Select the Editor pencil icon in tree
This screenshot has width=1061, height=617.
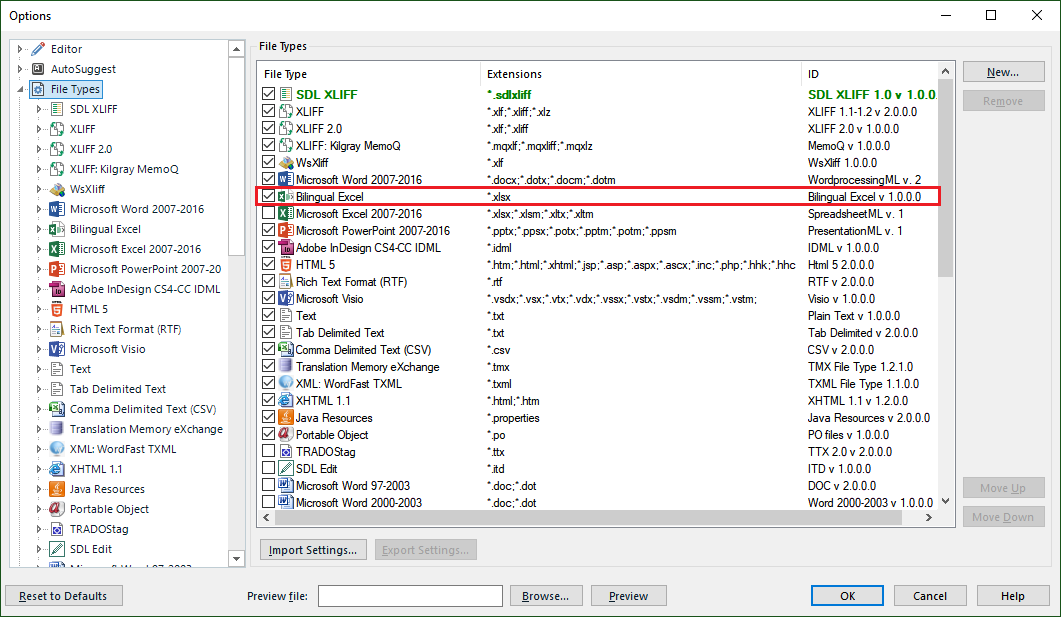pyautogui.click(x=39, y=49)
